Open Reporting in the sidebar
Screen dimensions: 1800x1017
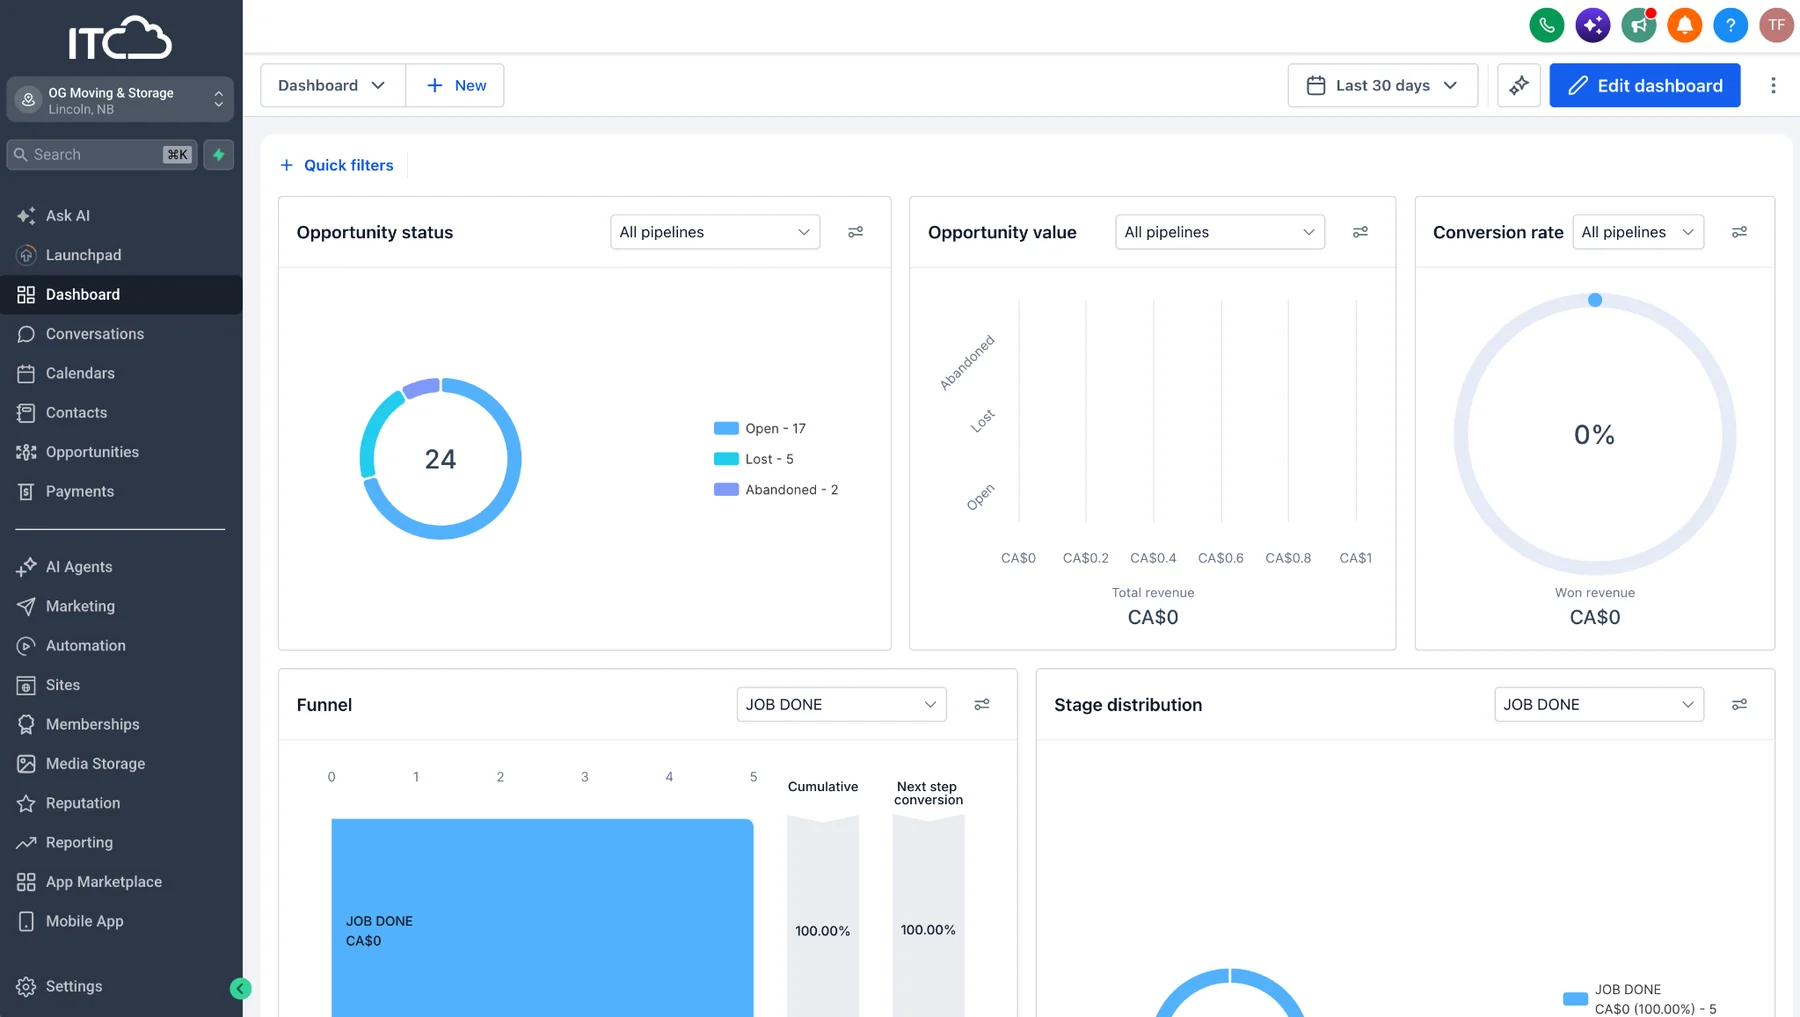(121, 842)
